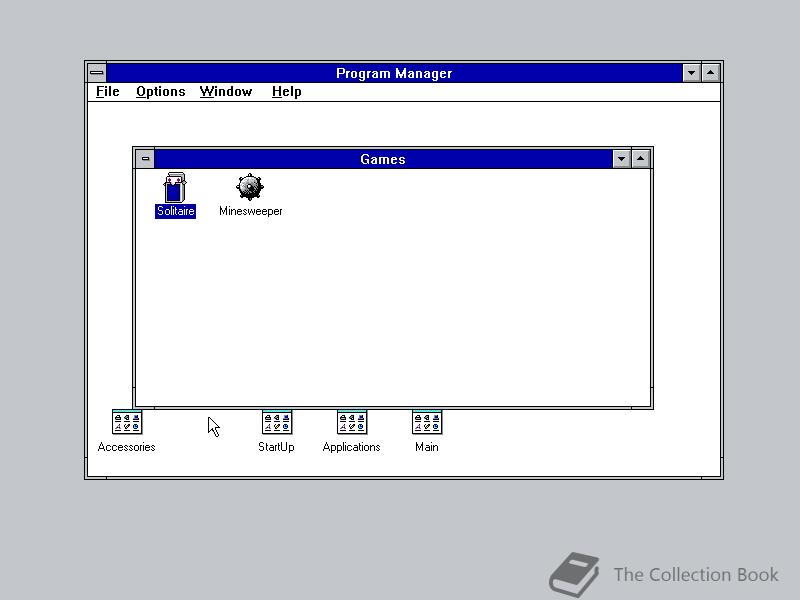This screenshot has width=800, height=600.
Task: Minimize the Games window
Action: point(621,159)
